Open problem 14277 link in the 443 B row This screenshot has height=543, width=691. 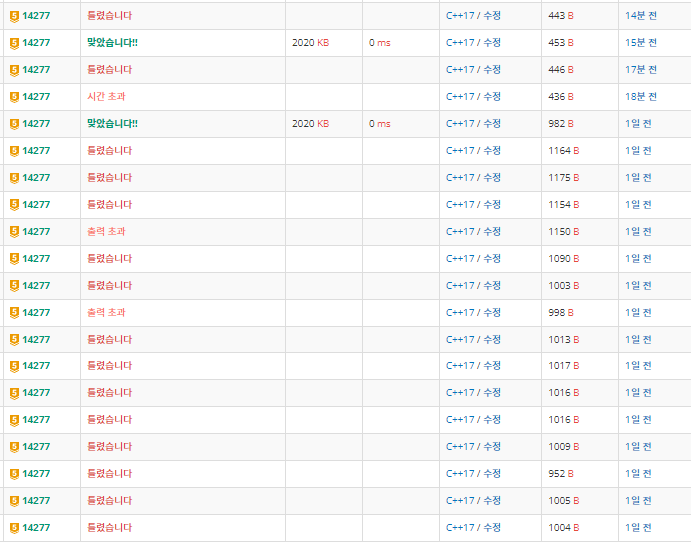tap(36, 16)
